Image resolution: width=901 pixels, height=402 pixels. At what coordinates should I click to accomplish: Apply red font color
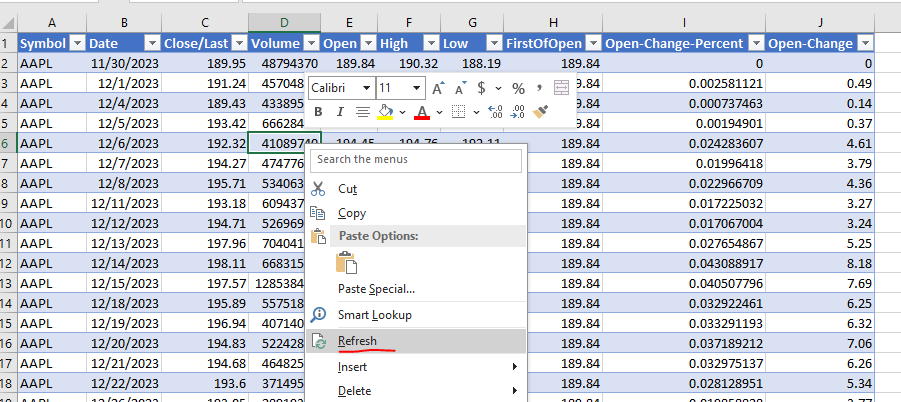tap(422, 112)
